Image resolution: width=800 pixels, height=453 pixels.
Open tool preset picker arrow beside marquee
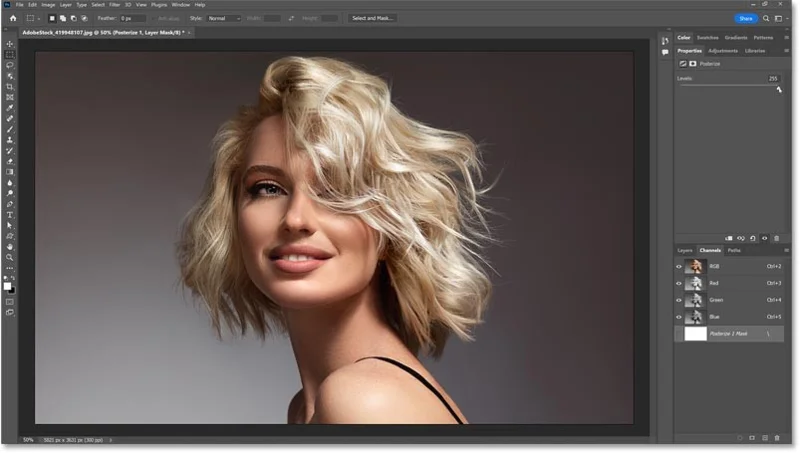pyautogui.click(x=39, y=19)
